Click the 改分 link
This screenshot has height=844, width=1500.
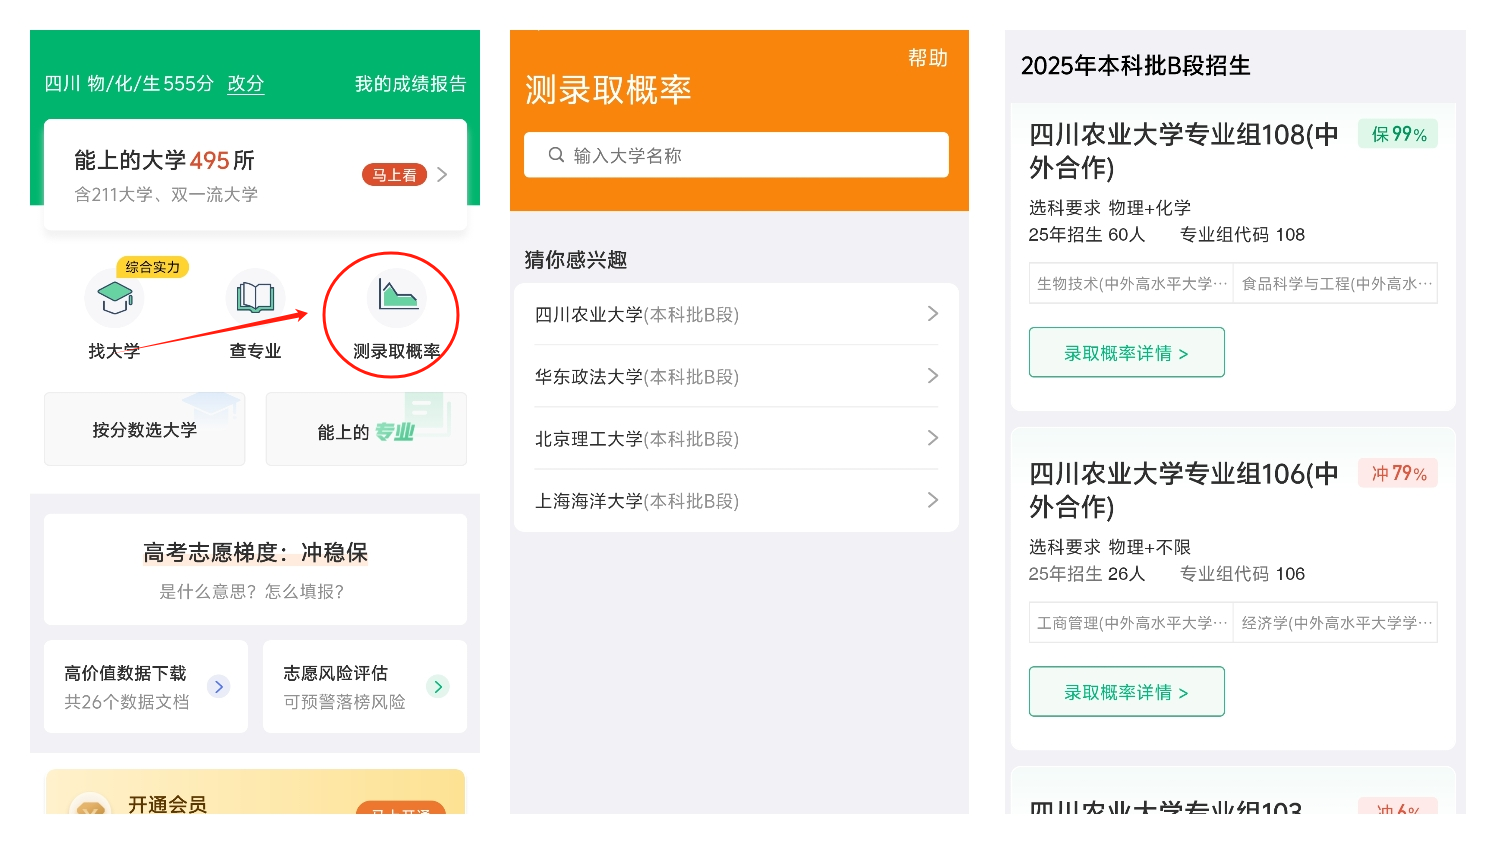tap(245, 84)
